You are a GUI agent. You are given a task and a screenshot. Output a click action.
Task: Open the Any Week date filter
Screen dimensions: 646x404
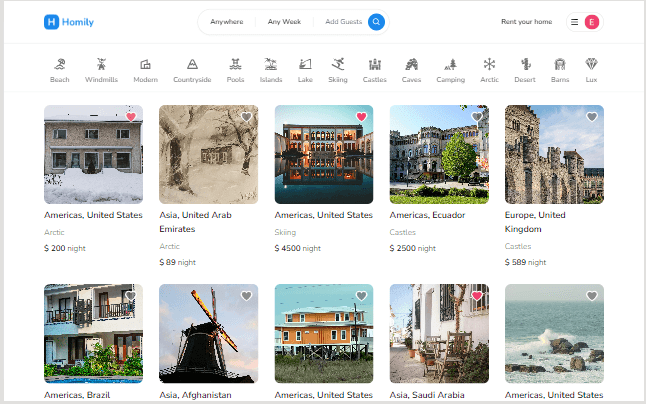point(284,22)
